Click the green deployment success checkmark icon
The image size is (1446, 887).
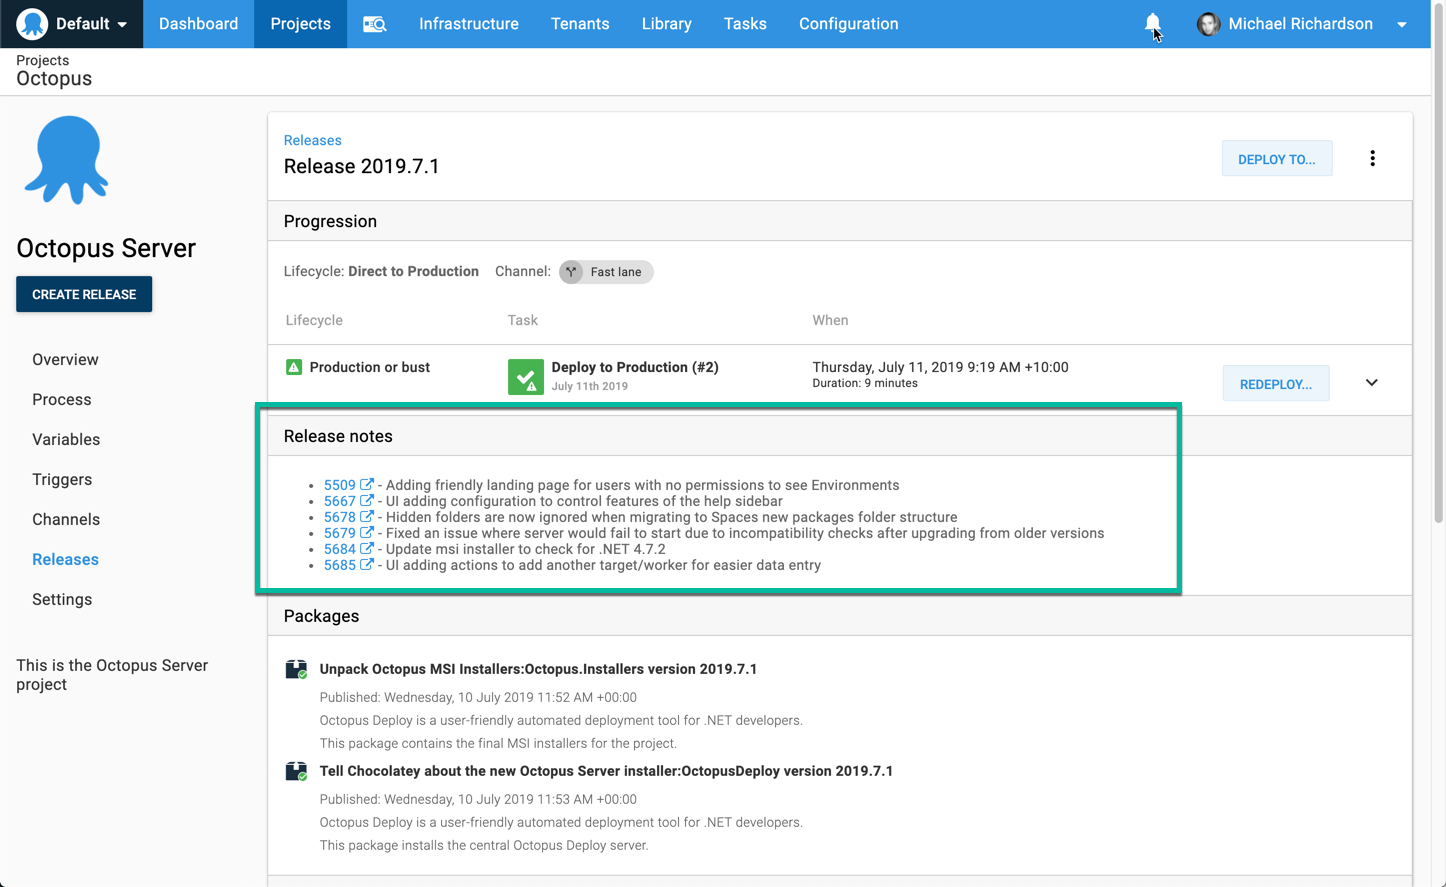coord(526,377)
